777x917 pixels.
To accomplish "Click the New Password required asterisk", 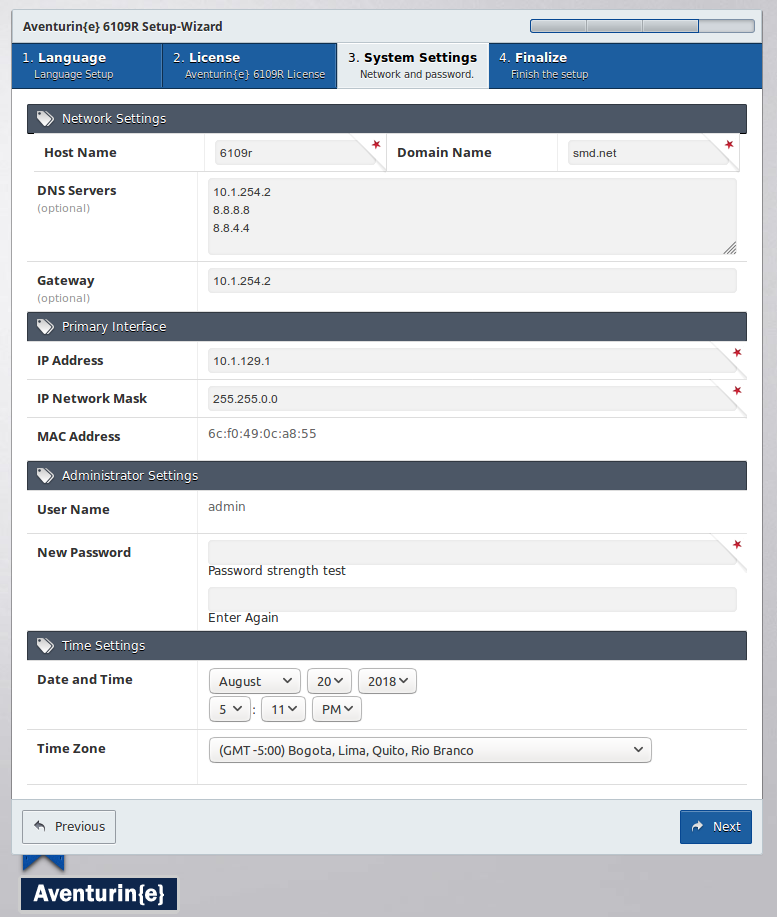I will (x=737, y=544).
